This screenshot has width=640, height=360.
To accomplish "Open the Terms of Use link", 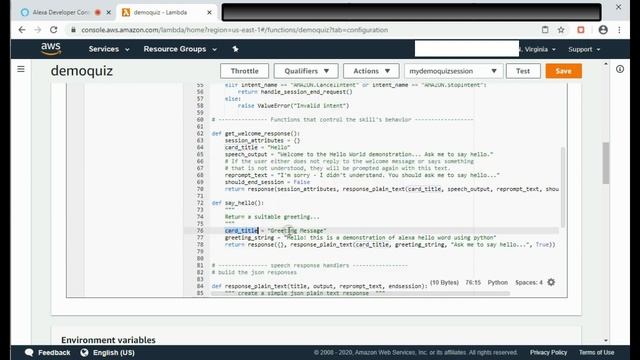I will pos(596,352).
